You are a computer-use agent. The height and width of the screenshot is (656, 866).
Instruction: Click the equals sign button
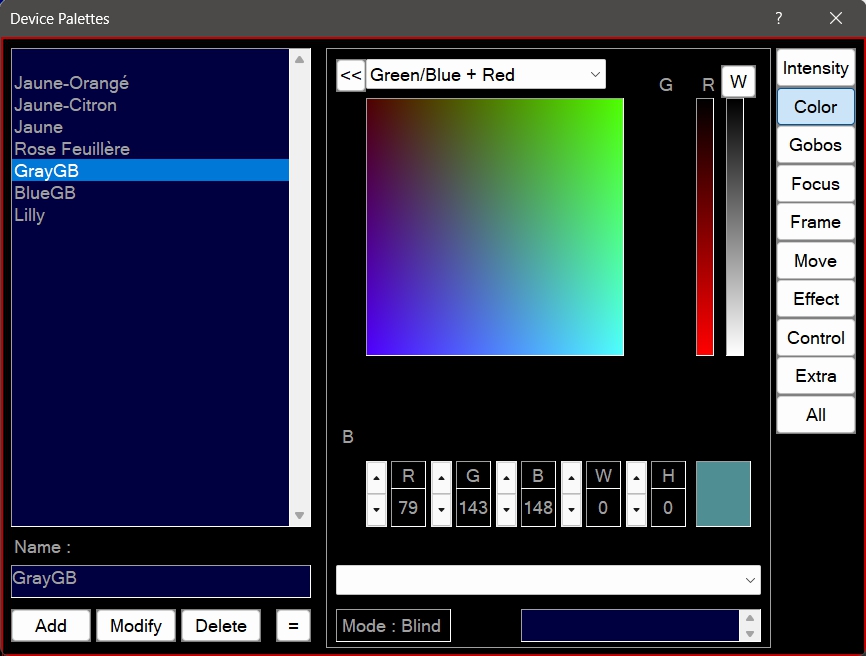point(293,626)
